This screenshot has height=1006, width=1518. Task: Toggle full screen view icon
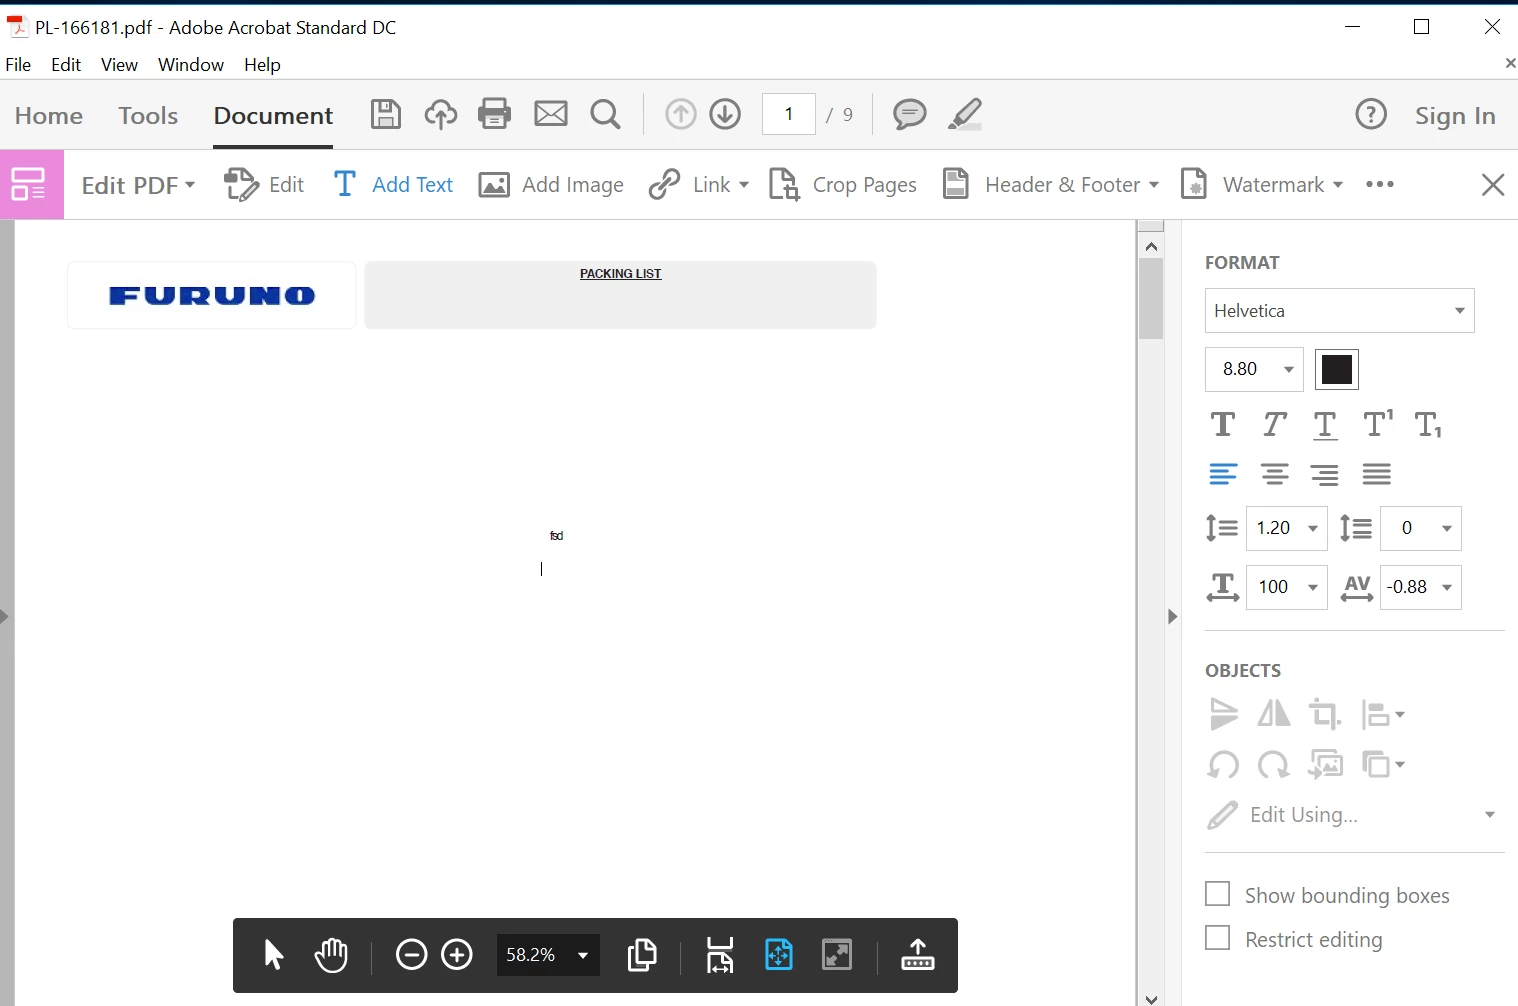[837, 955]
